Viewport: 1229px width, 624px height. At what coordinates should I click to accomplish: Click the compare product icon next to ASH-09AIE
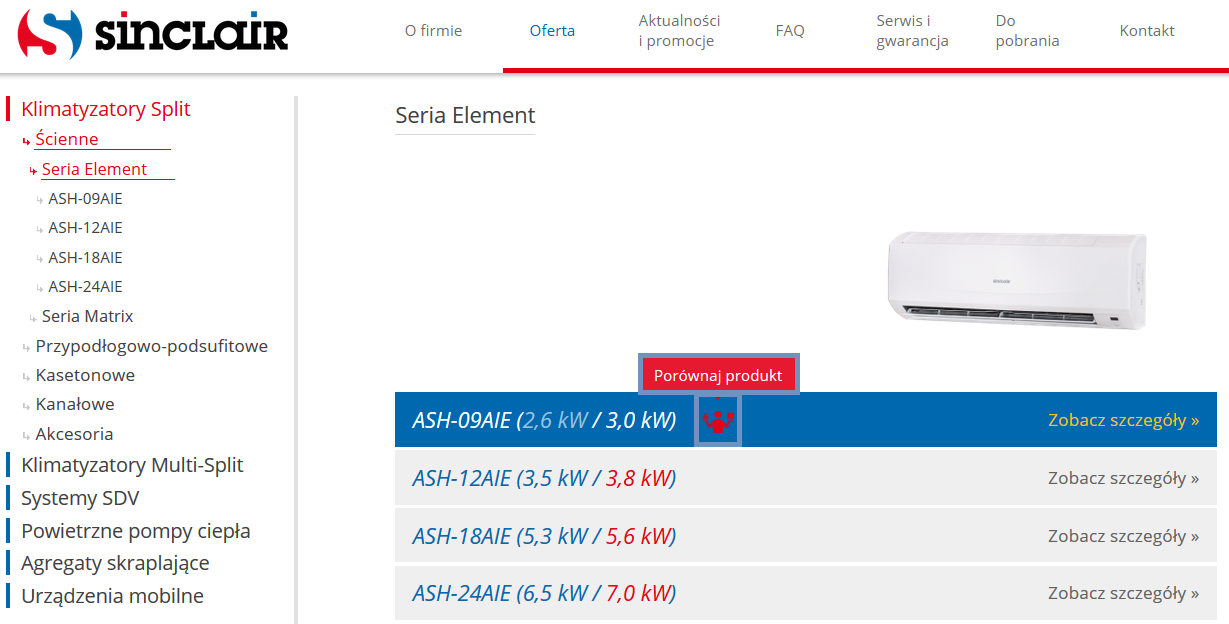(718, 420)
